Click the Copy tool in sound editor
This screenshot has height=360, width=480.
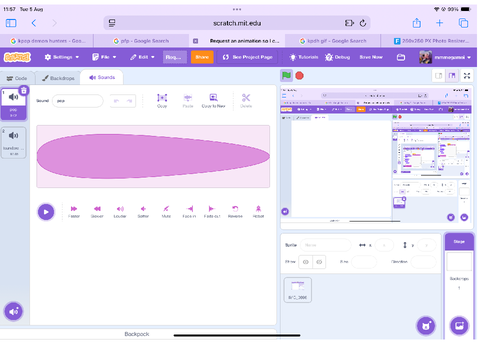click(162, 100)
